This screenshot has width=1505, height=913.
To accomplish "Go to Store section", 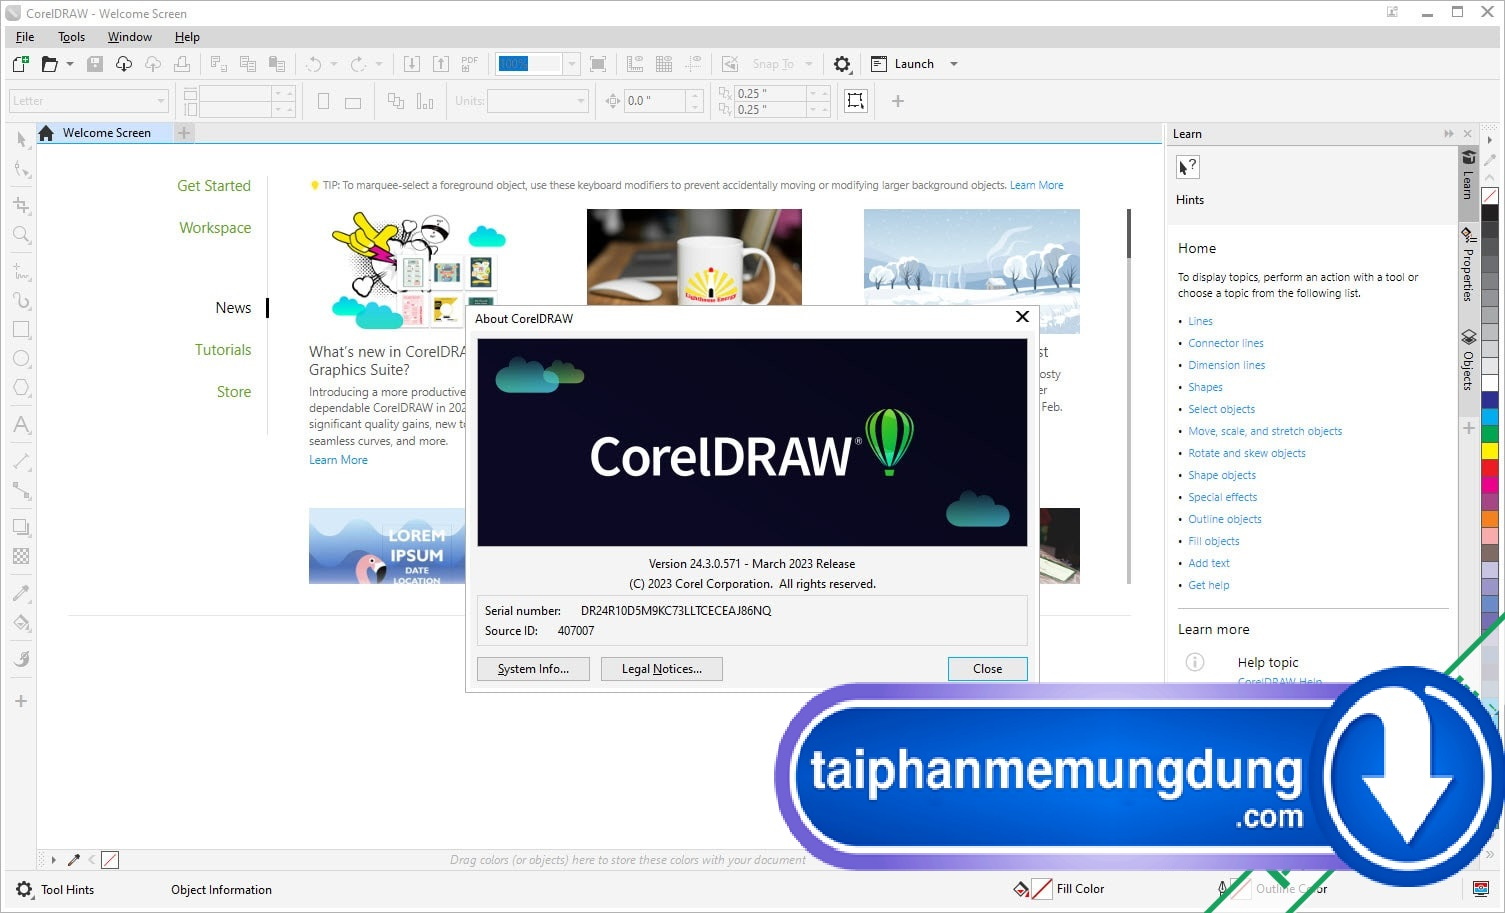I will (x=234, y=392).
